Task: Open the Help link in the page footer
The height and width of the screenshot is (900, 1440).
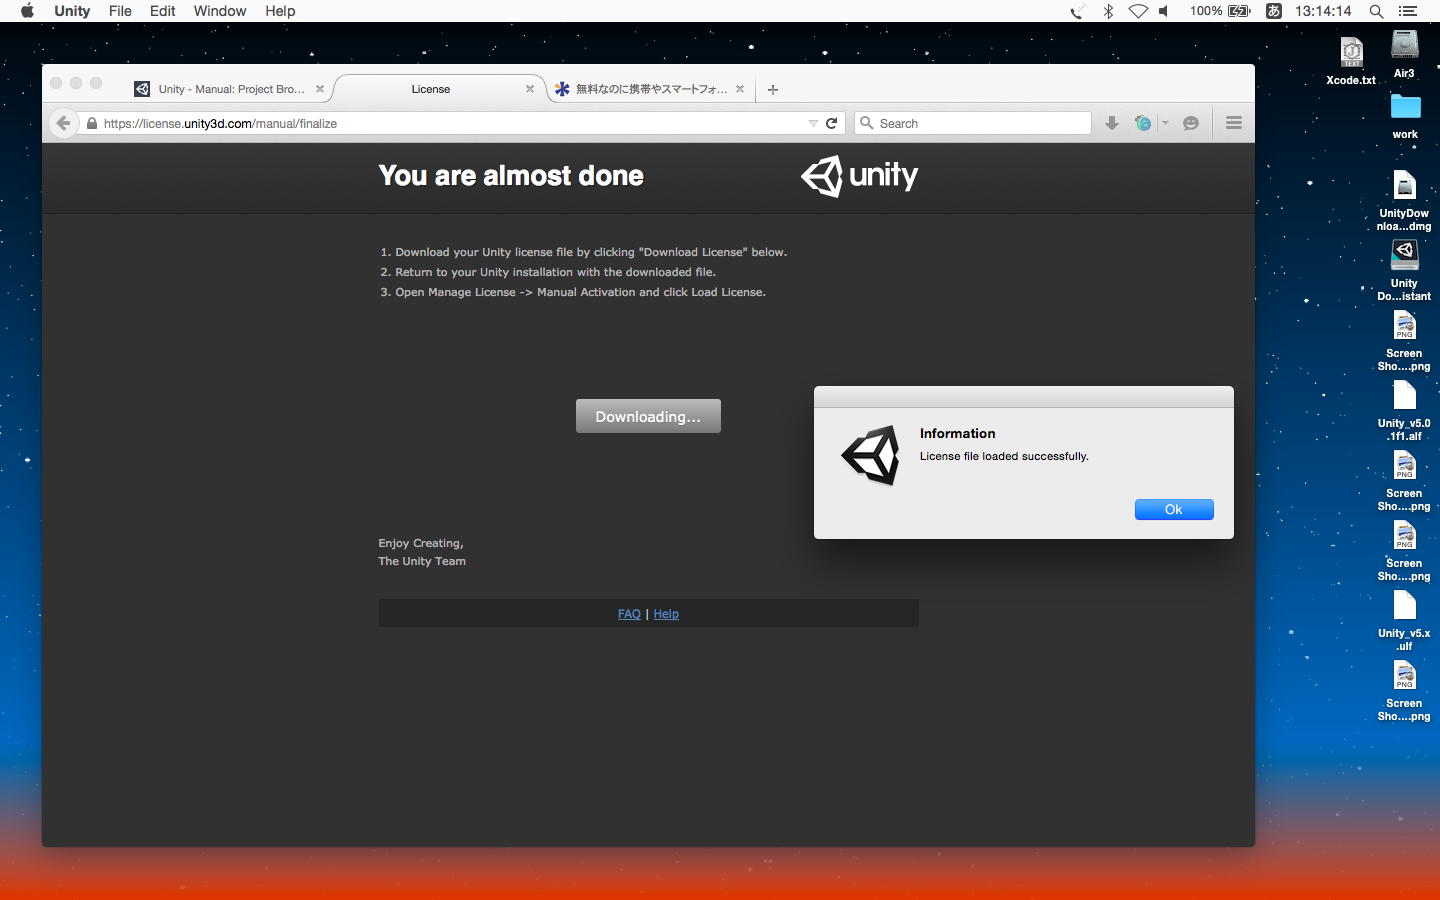Action: (x=666, y=614)
